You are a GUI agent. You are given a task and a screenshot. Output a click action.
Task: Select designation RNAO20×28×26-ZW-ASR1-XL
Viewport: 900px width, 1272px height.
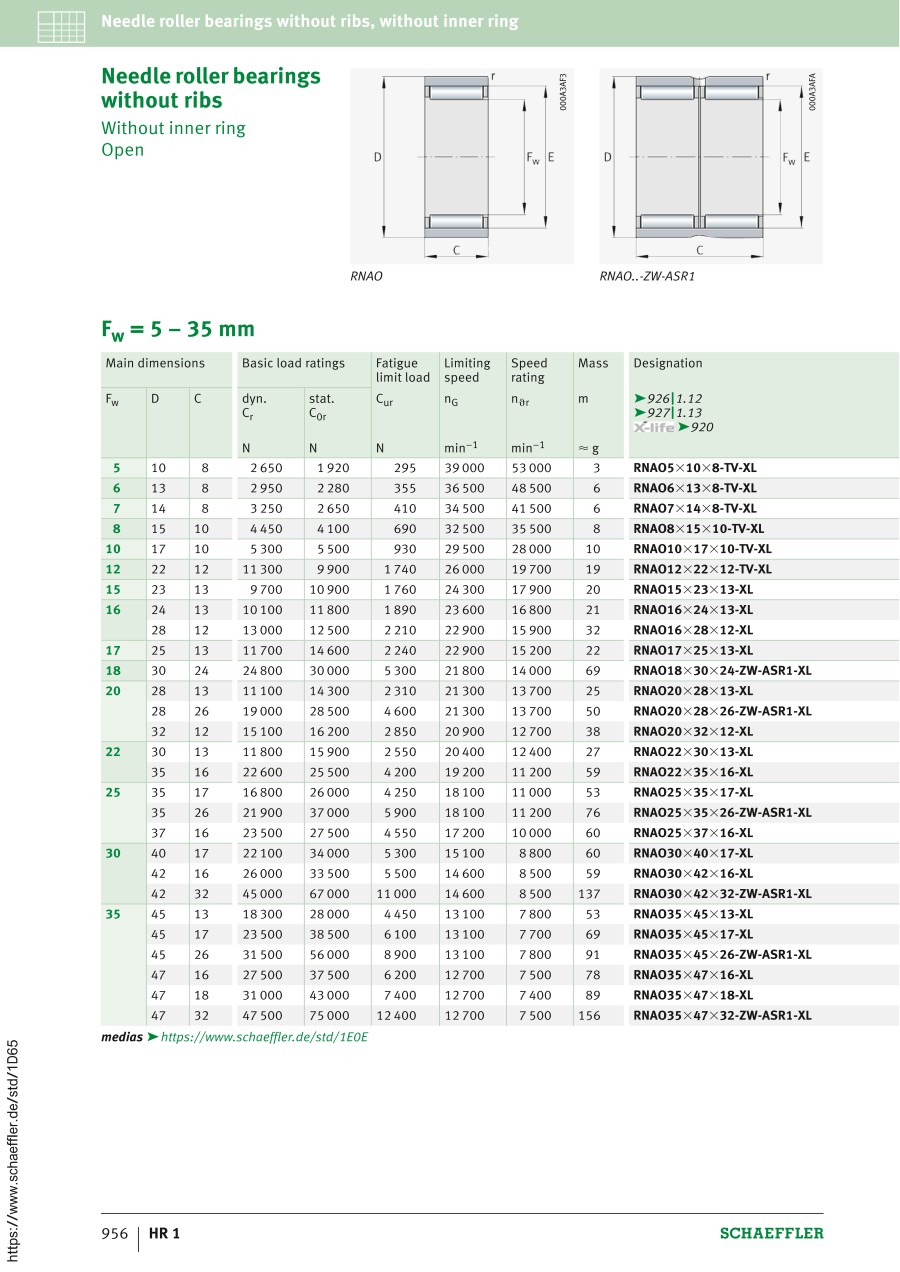point(722,711)
